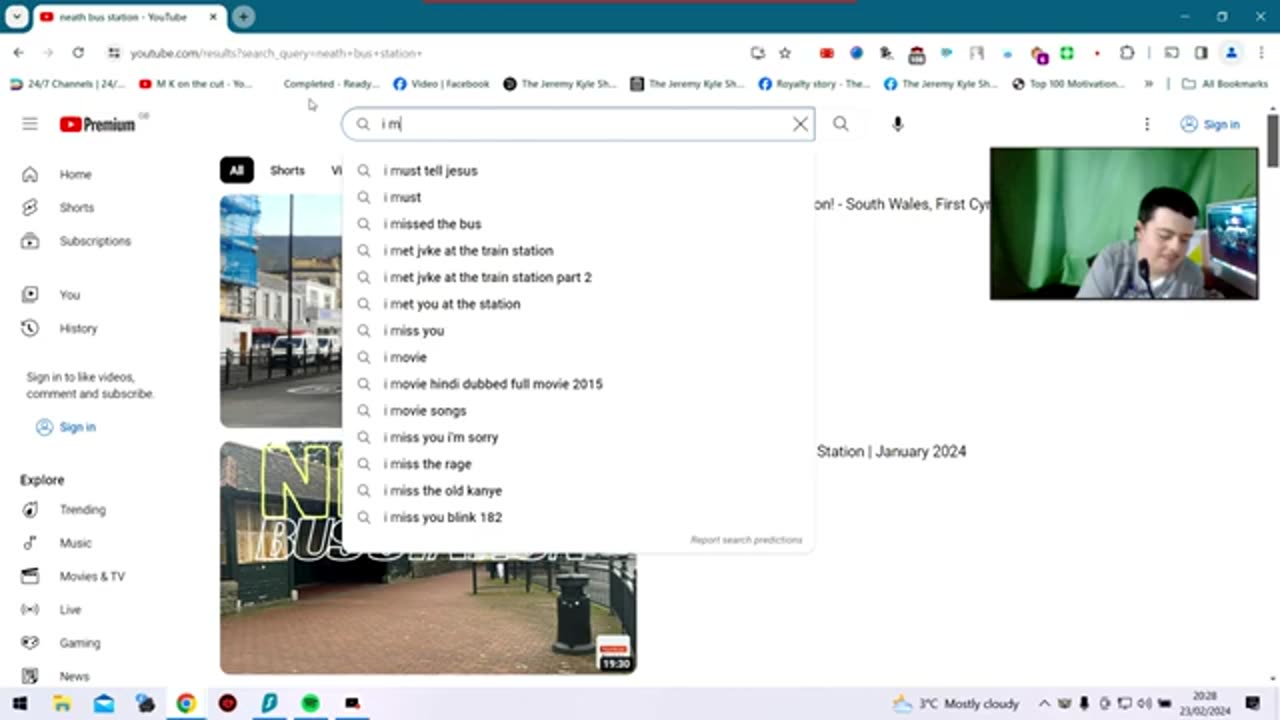
Task: Open Chrome profile avatar
Action: [1231, 53]
